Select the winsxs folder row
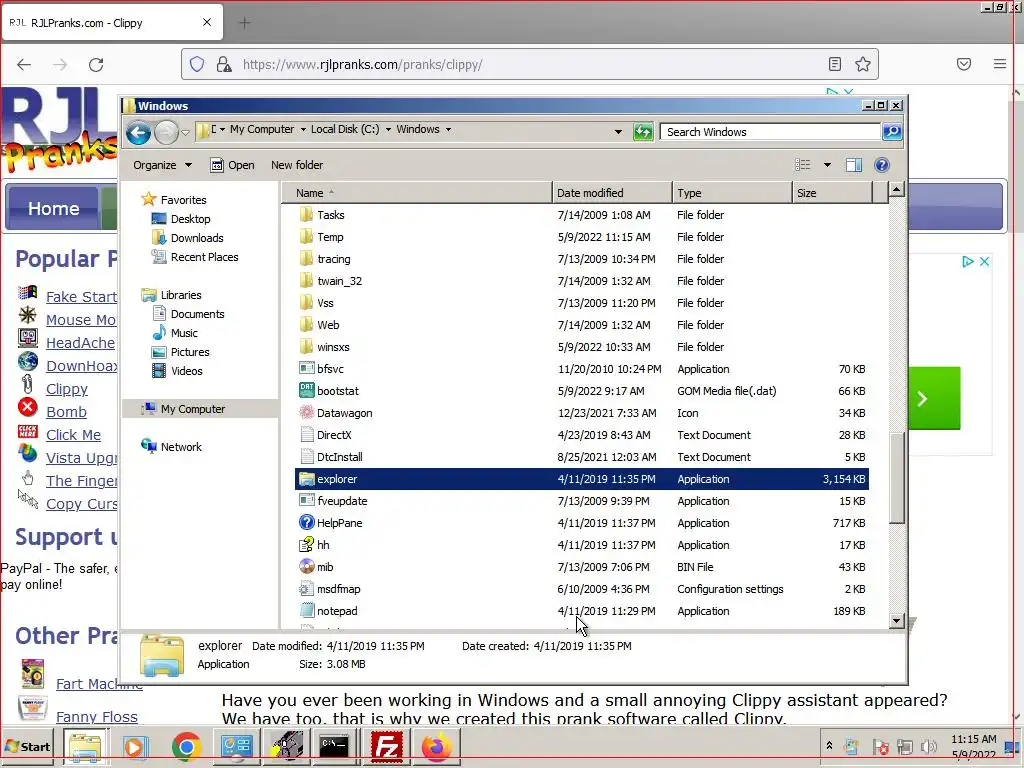1024x768 pixels. 582,347
